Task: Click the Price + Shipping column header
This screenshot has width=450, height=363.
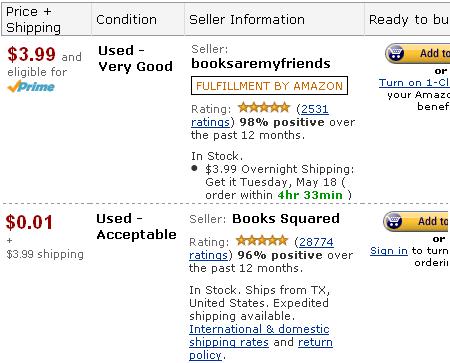Action: (33, 20)
